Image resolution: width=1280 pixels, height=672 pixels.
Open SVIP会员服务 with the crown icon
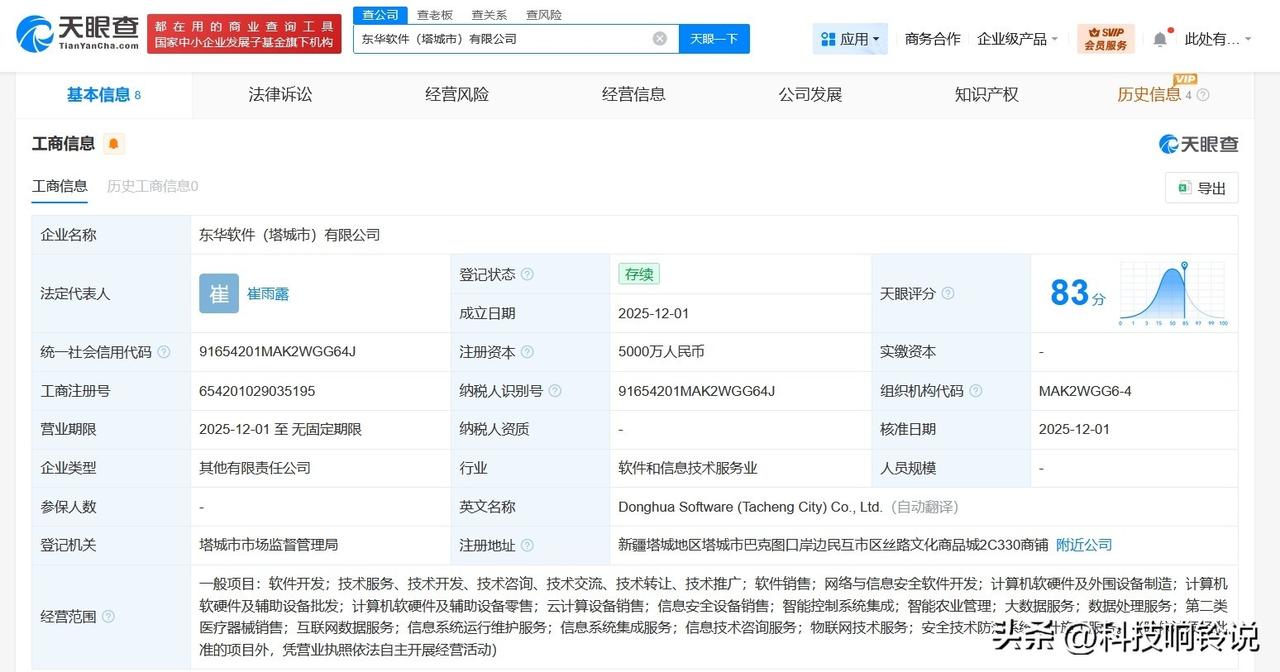pyautogui.click(x=1105, y=39)
